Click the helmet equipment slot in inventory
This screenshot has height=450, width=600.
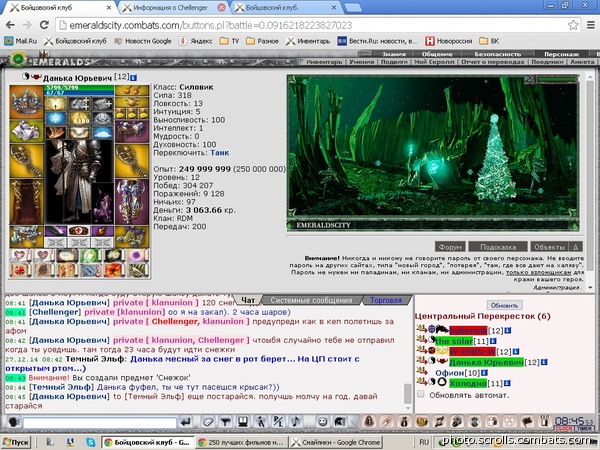click(26, 102)
